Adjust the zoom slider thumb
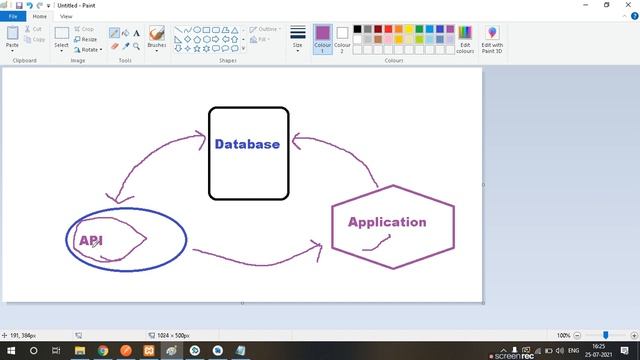 [606, 335]
